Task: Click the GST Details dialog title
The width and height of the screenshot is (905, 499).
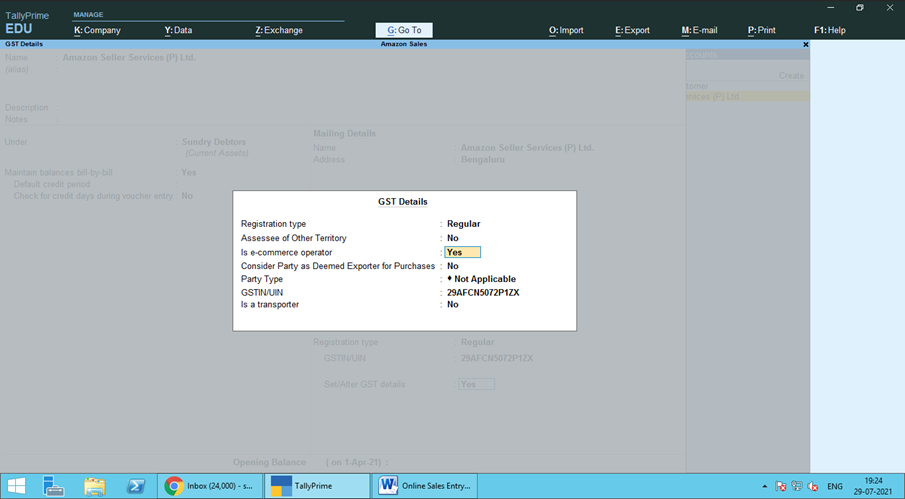Action: (402, 202)
